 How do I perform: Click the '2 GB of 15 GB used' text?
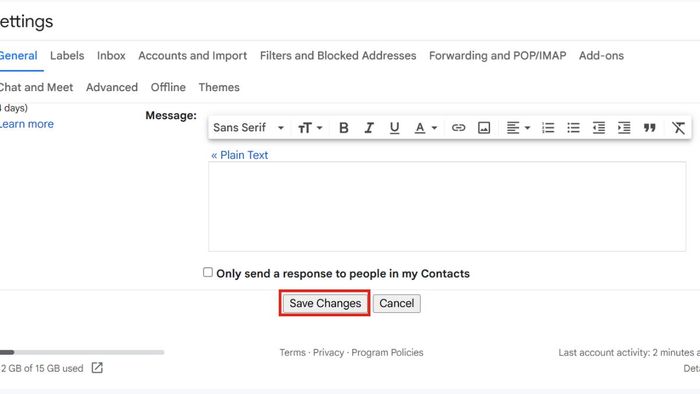coord(42,369)
